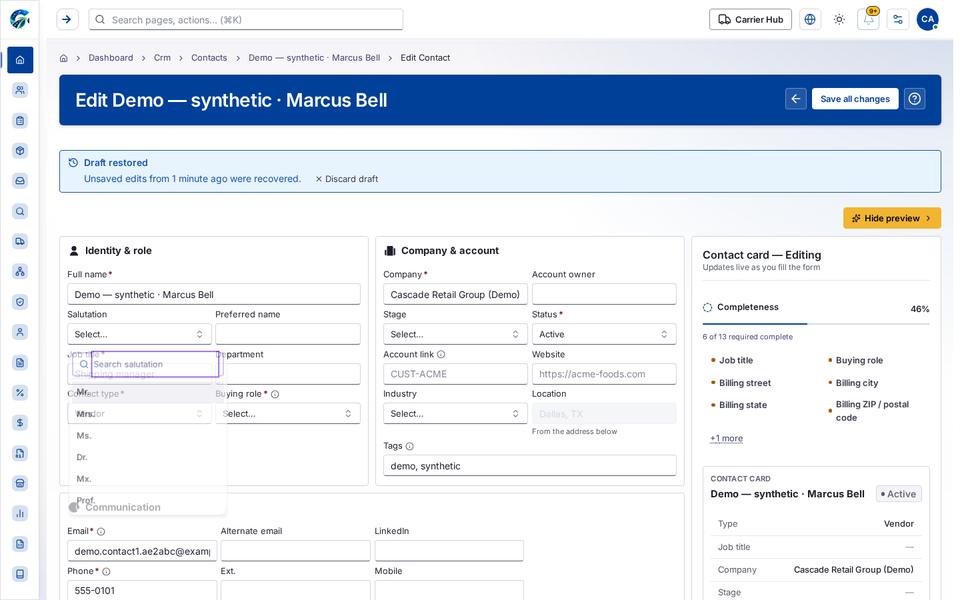Click the Company input field
960x600 pixels.
click(455, 294)
